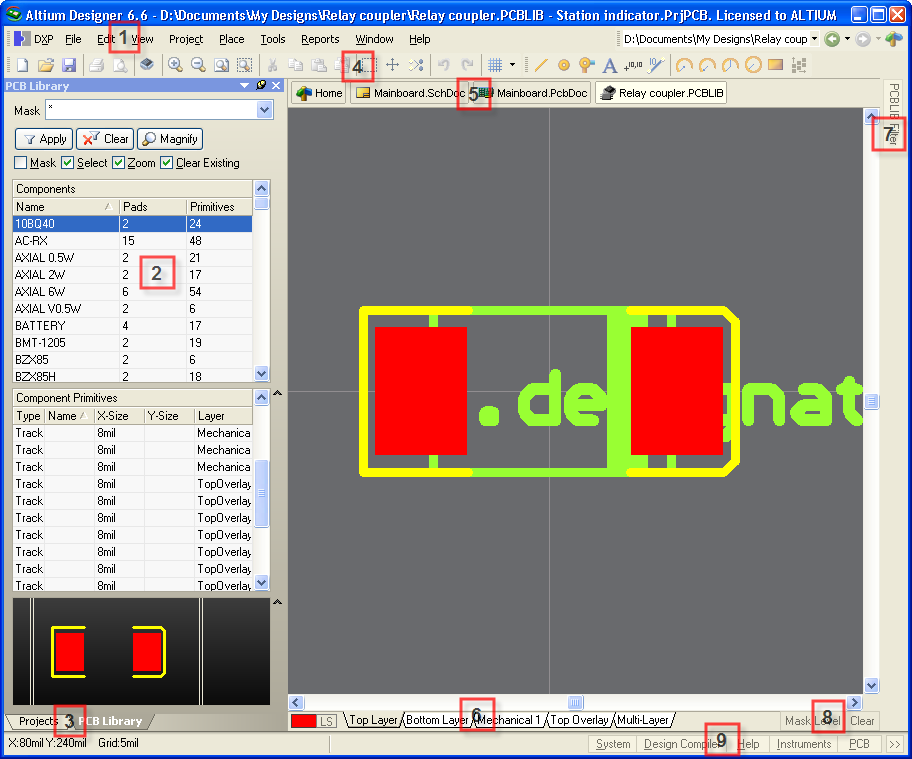This screenshot has height=759, width=912.
Task: Toggle the Clear Existing checkbox
Action: 167,163
